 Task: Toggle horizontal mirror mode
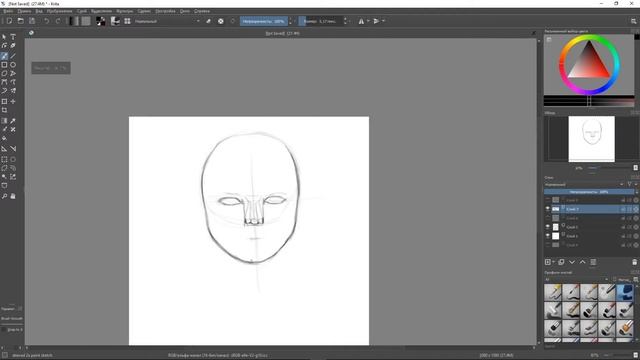(361, 21)
